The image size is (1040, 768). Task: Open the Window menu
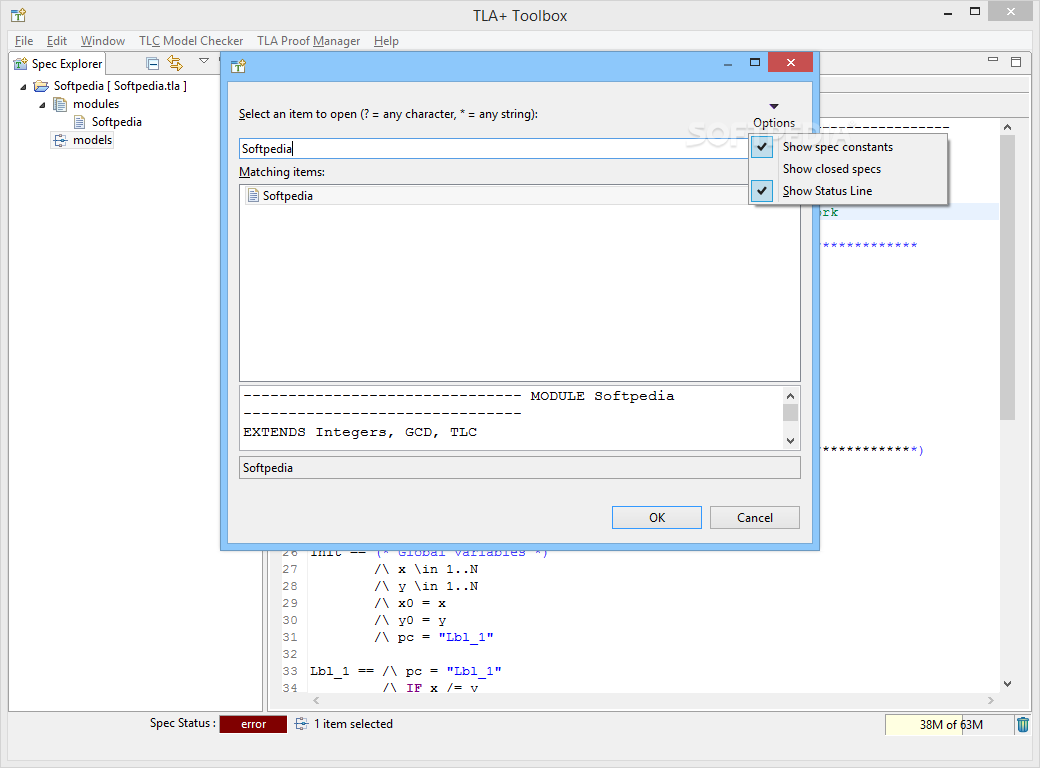tap(103, 41)
